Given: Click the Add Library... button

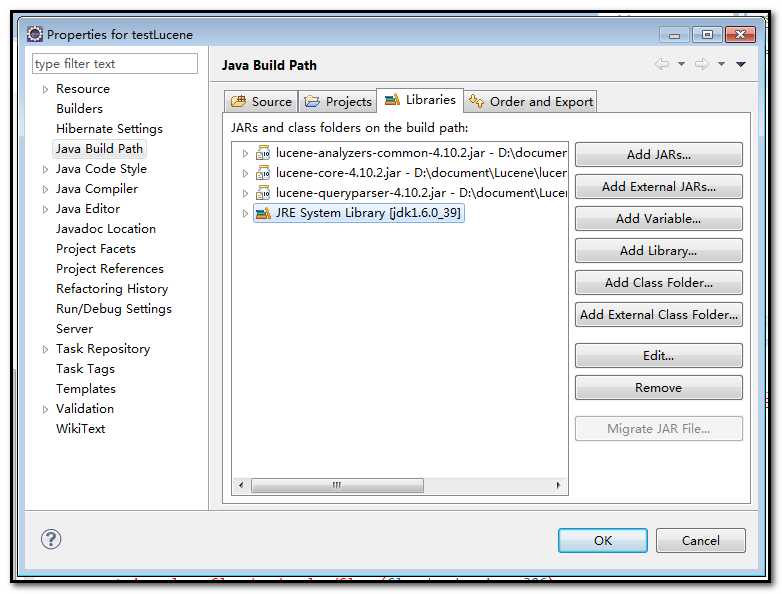Looking at the screenshot, I should (x=658, y=250).
